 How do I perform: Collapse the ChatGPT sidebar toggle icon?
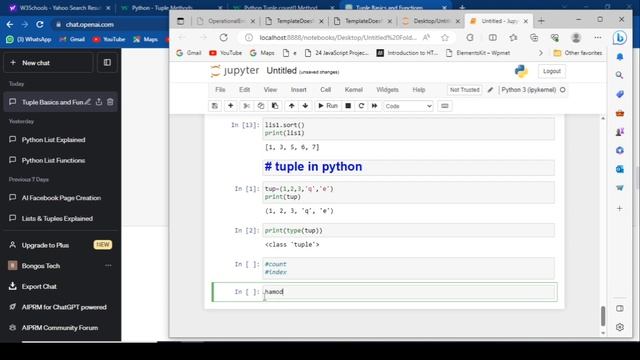(107, 63)
